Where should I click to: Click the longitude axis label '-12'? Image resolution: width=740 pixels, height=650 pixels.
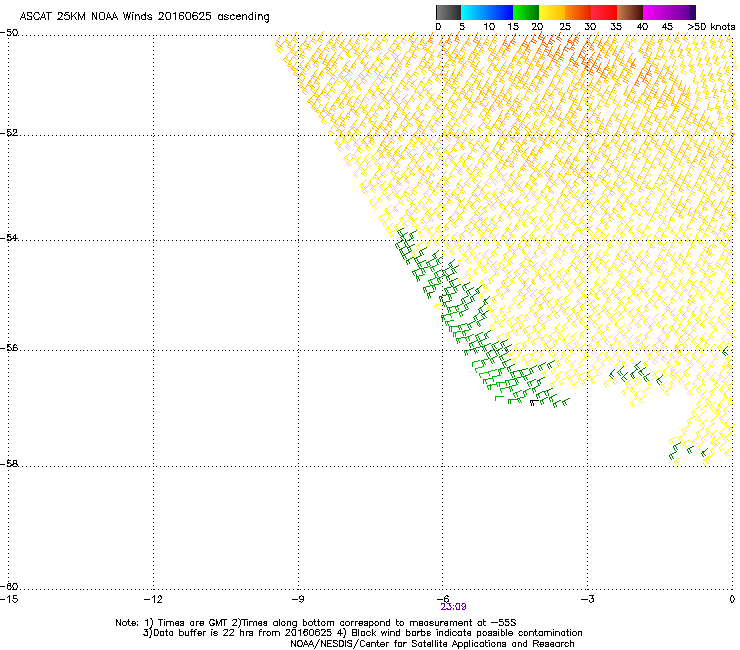click(153, 599)
